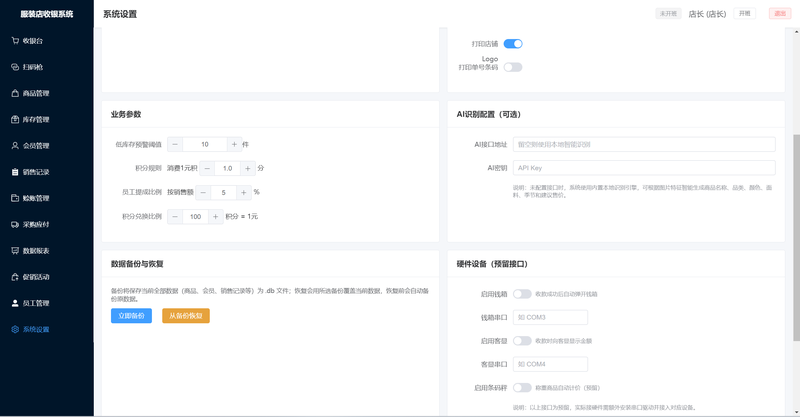Open 采购应付 truck icon
This screenshot has width=800, height=417.
15,224
